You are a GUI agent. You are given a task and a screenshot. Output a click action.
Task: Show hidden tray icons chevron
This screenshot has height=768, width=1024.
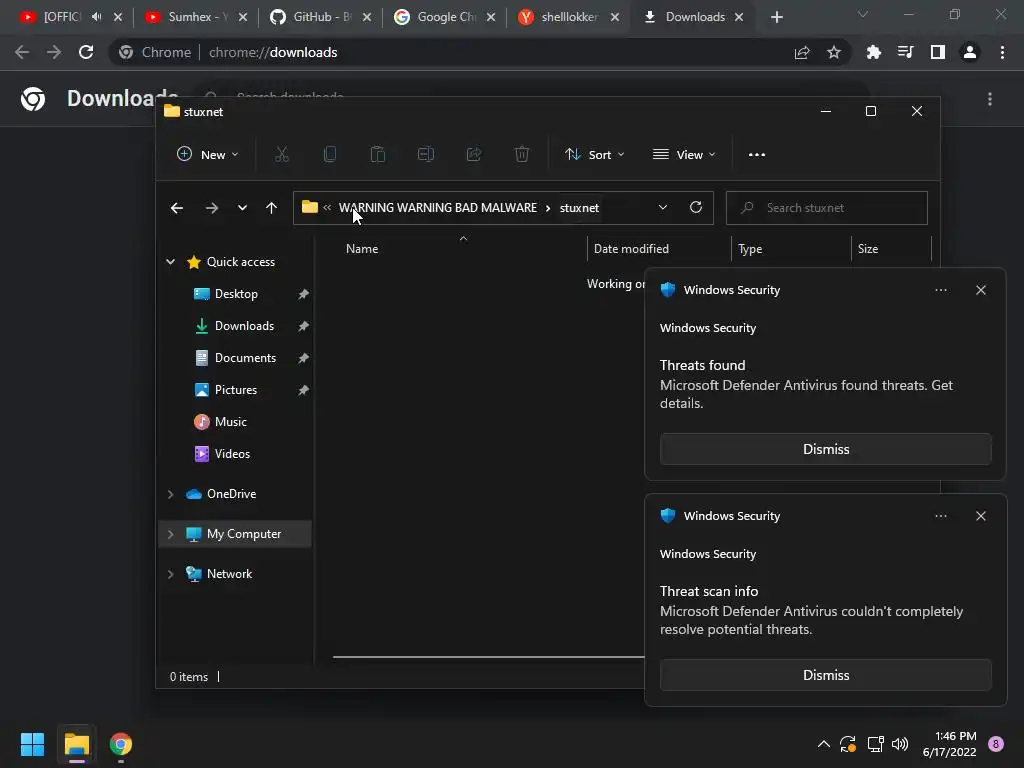pyautogui.click(x=824, y=744)
